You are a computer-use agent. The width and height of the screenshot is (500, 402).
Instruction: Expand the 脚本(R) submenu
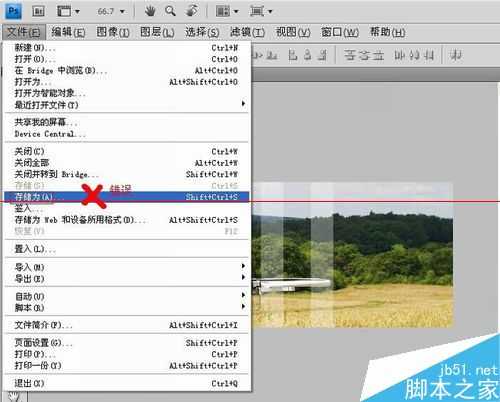pyautogui.click(x=127, y=307)
